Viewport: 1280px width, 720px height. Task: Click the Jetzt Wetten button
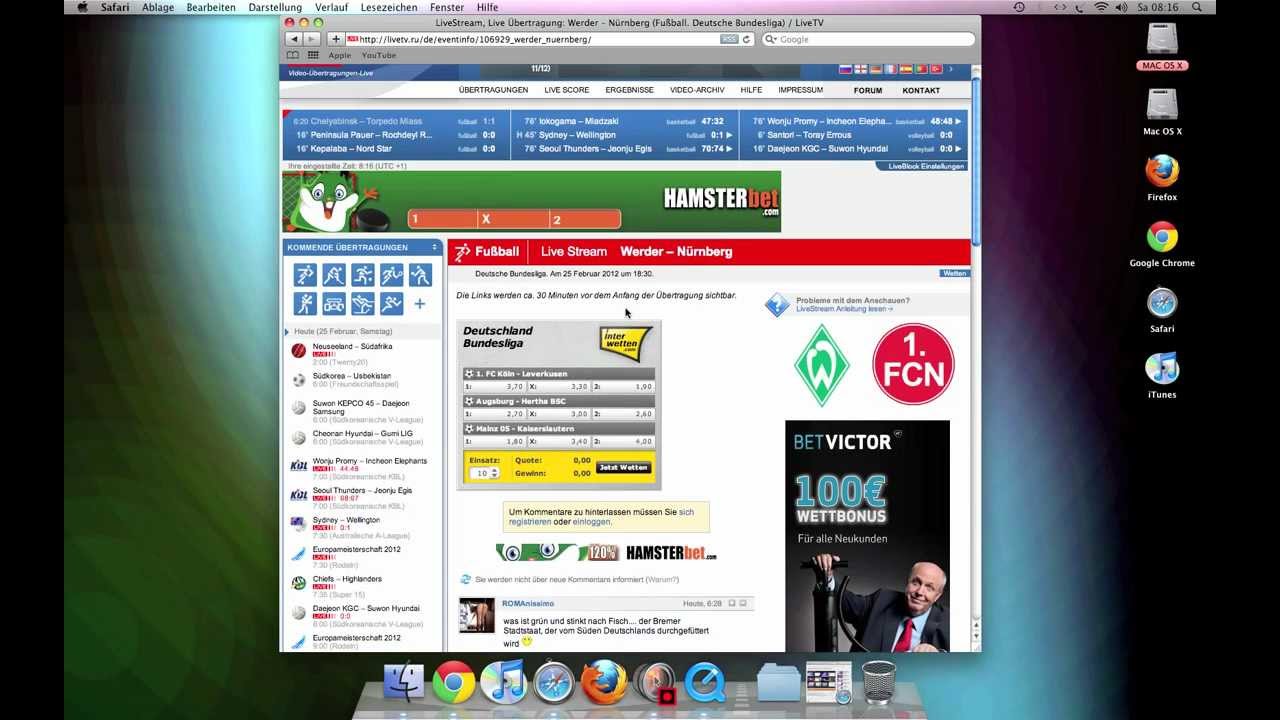point(623,467)
